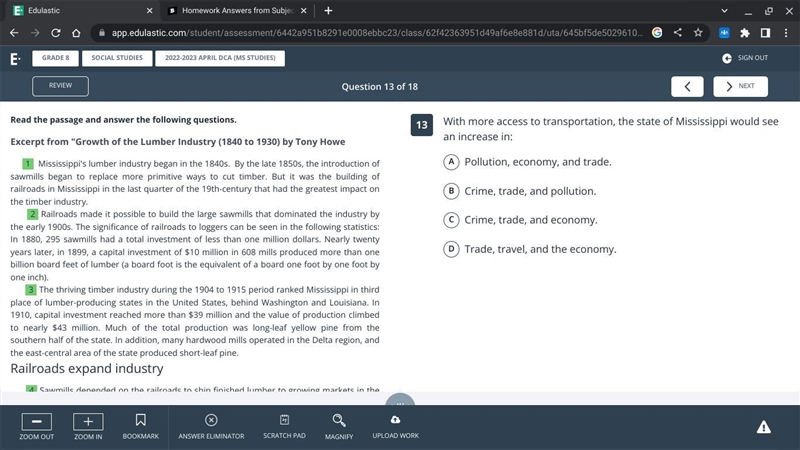Open the Chrome three-dot menu
Screen dimensions: 800x450
(x=786, y=33)
